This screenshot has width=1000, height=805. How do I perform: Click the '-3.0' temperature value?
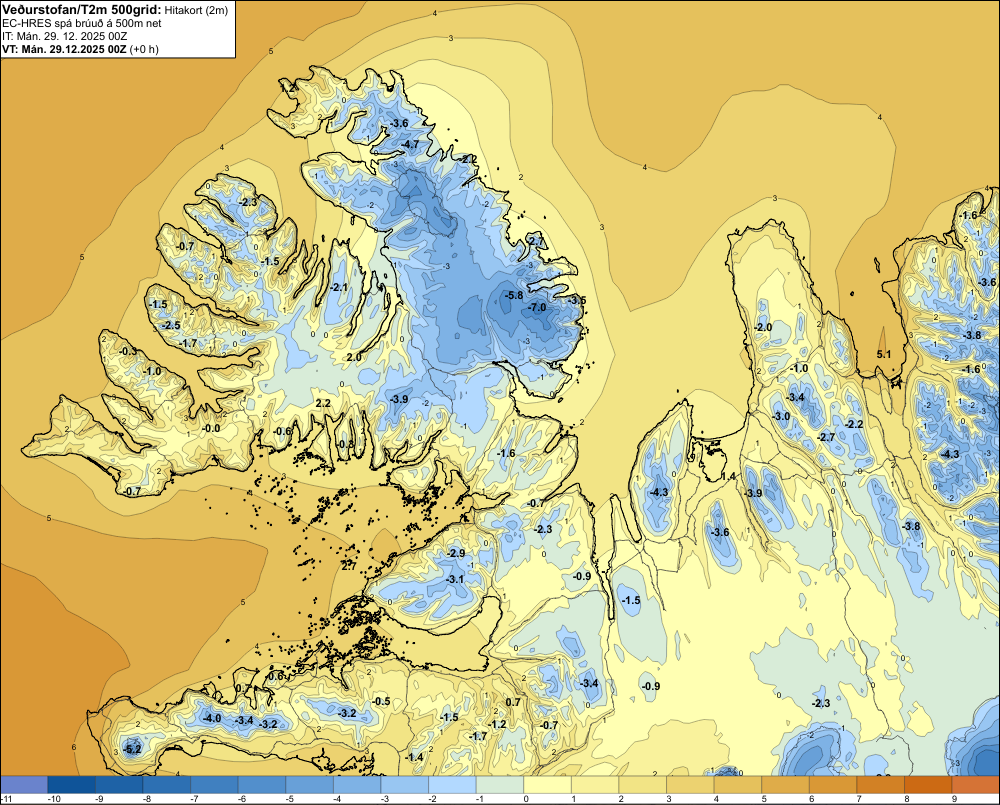(781, 416)
